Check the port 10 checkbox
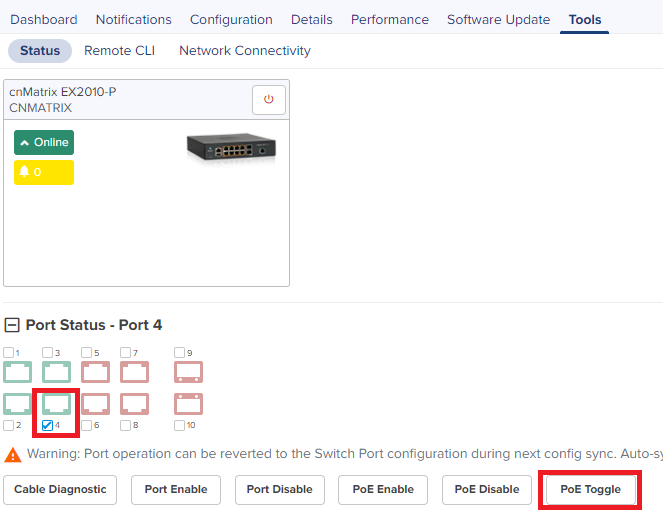This screenshot has height=511, width=663. [x=179, y=425]
